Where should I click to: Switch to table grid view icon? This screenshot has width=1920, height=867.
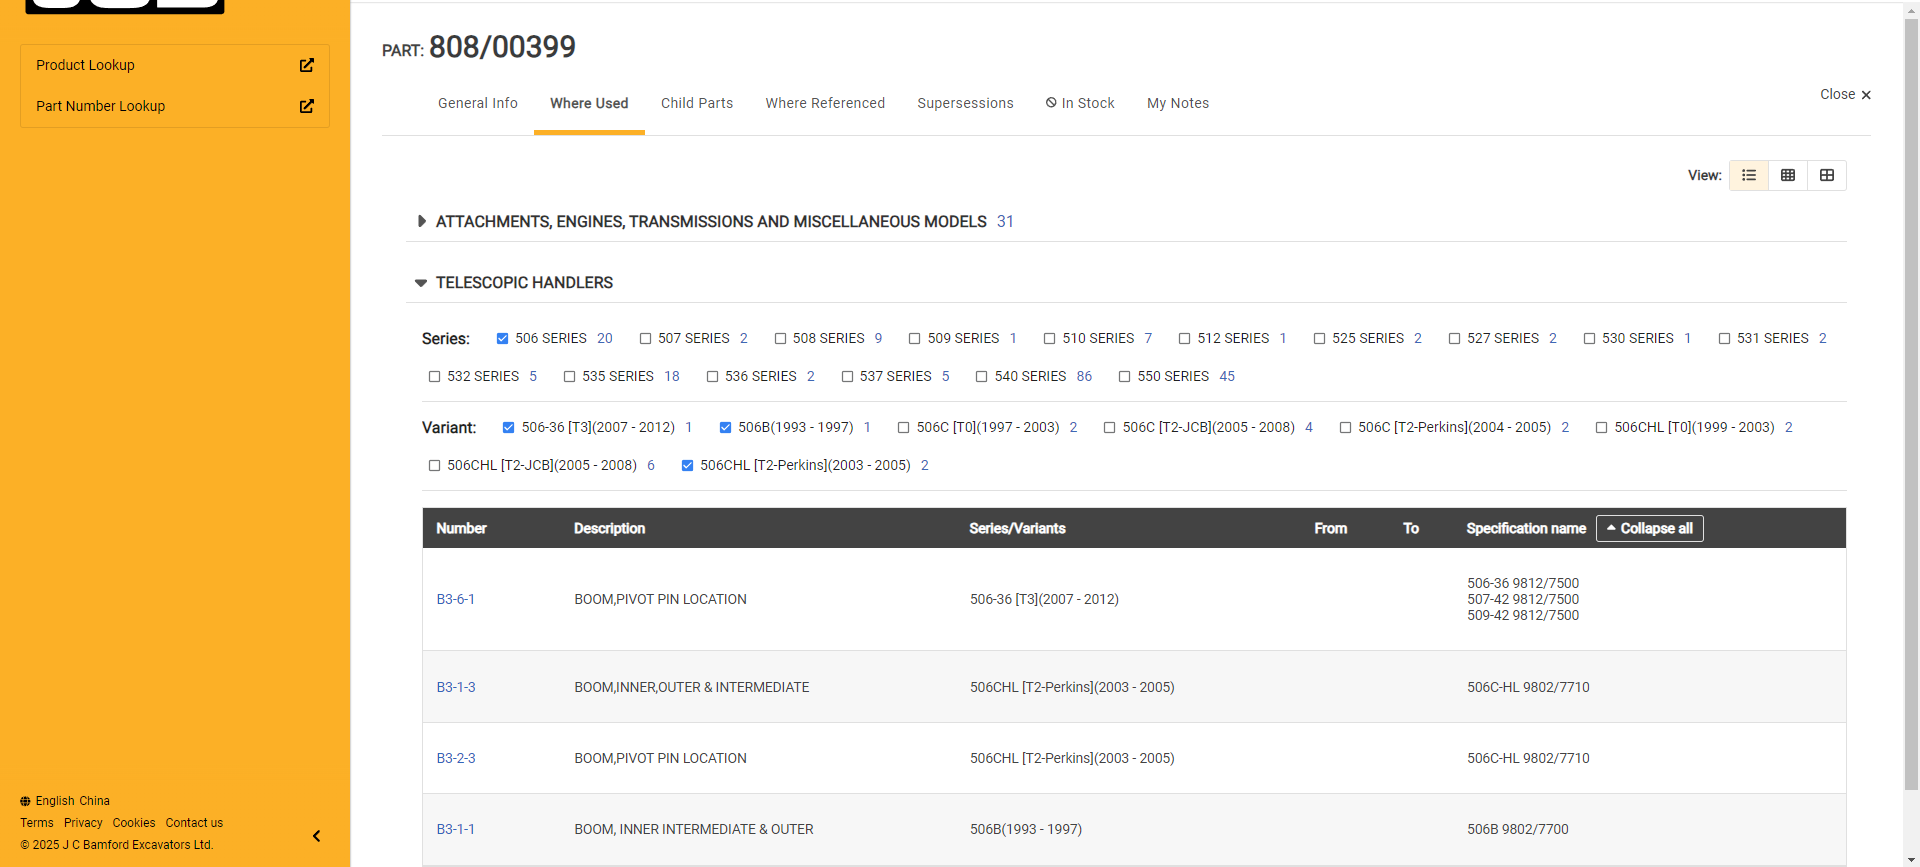(x=1787, y=175)
